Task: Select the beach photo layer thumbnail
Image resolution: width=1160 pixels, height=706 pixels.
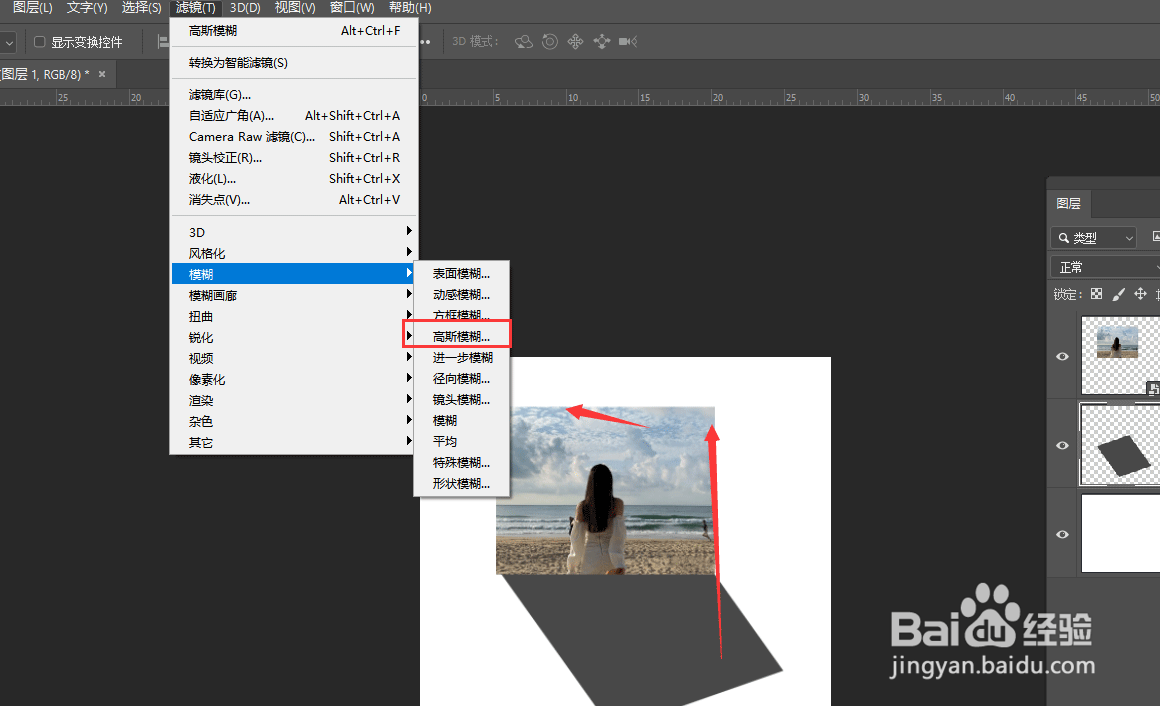Action: (x=1120, y=355)
